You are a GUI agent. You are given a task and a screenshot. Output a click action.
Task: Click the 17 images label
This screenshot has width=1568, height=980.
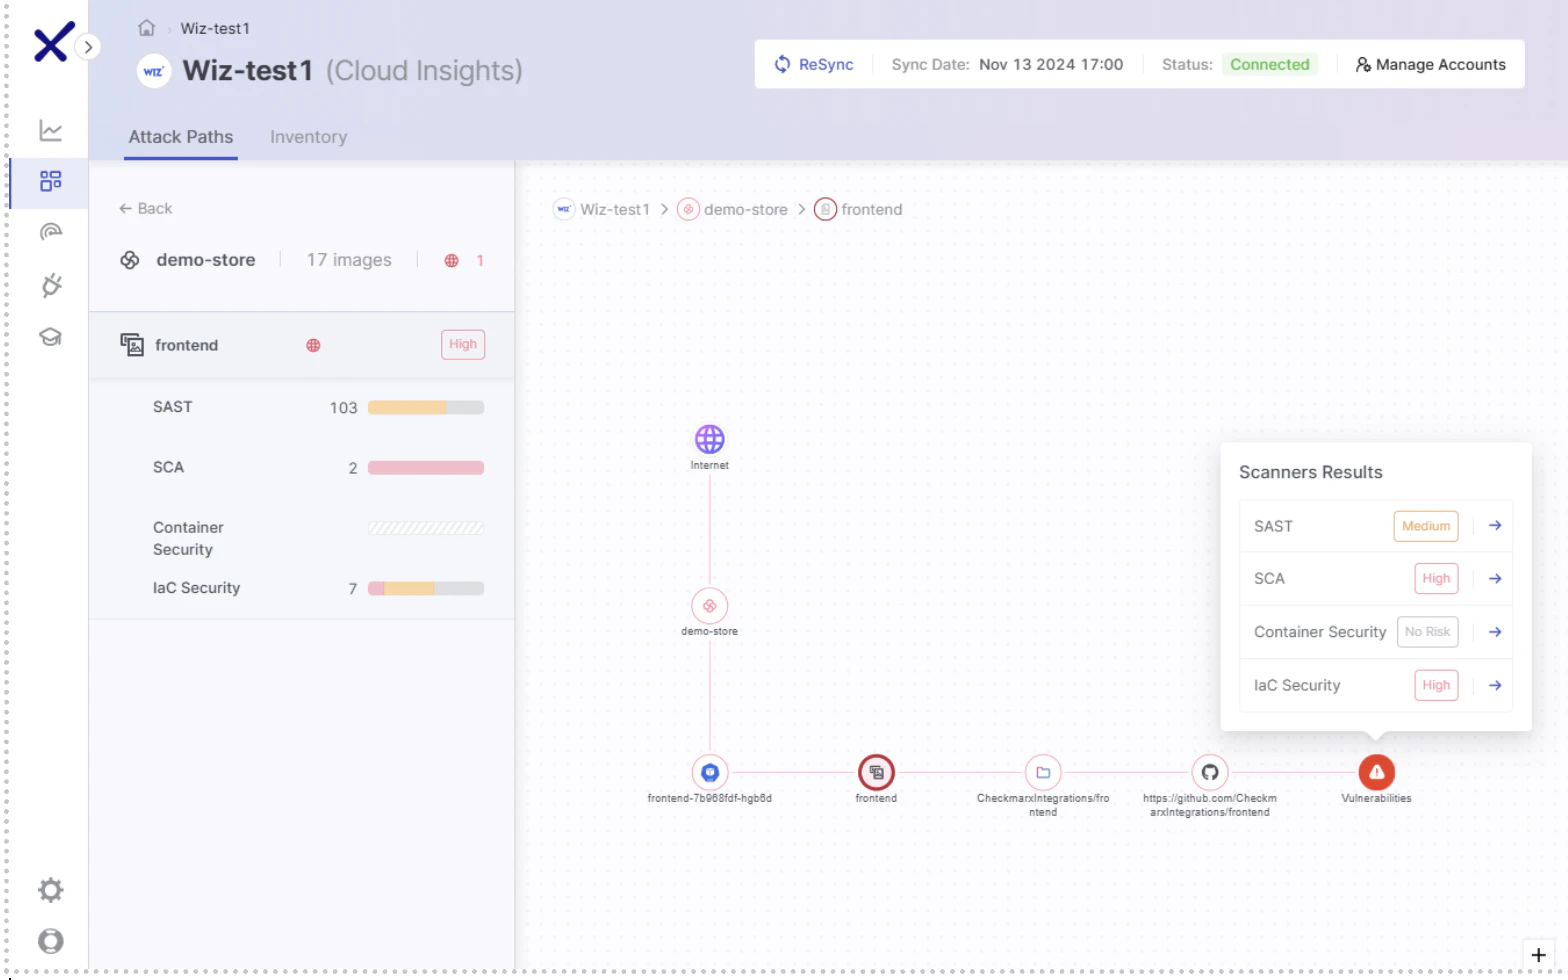pyautogui.click(x=349, y=260)
